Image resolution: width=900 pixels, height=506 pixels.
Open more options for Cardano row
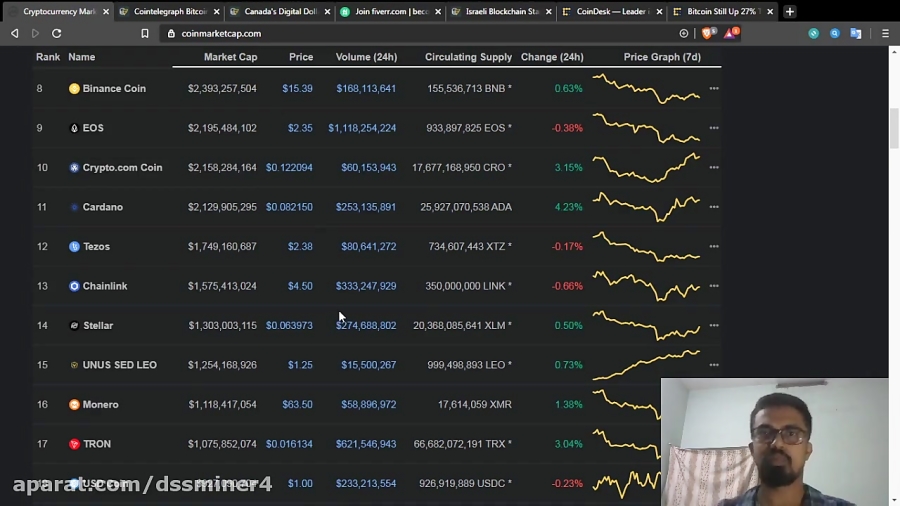(x=714, y=207)
